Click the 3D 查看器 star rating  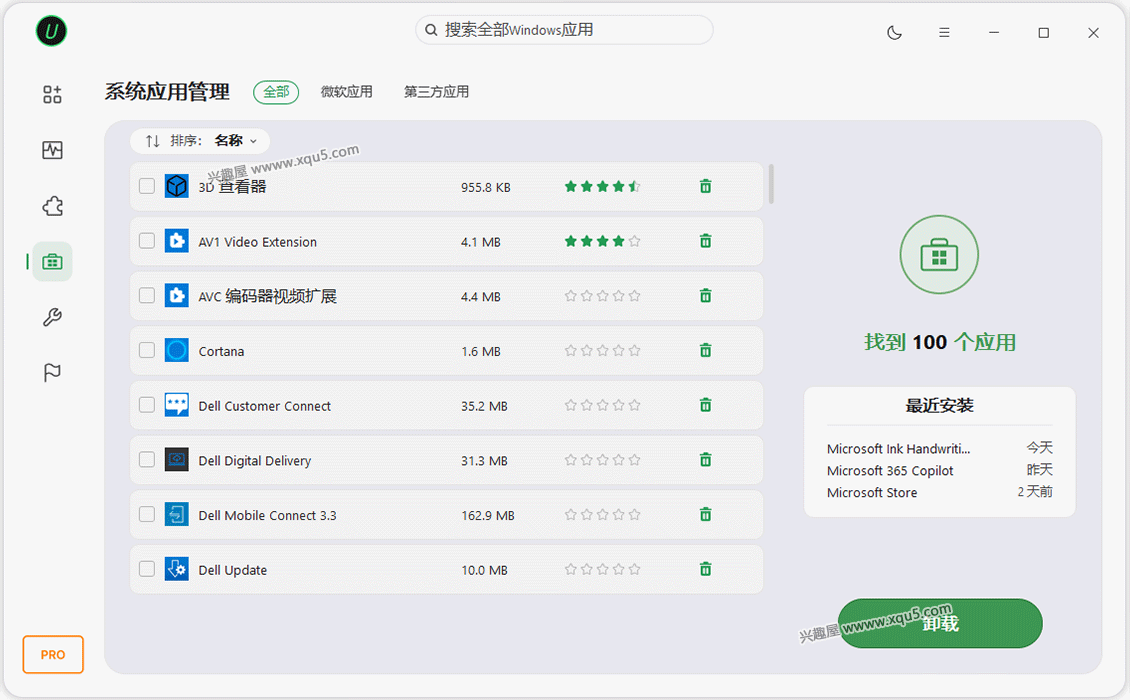point(602,187)
